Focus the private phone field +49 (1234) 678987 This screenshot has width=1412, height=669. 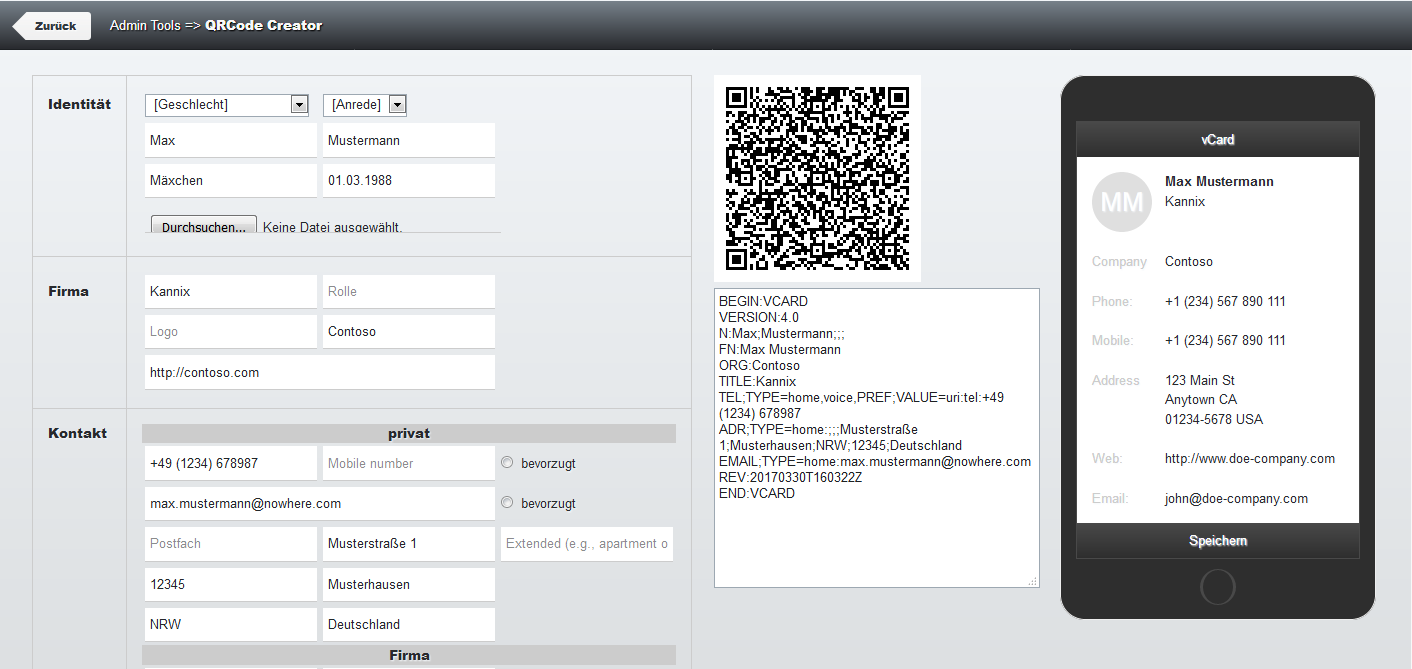tap(231, 464)
